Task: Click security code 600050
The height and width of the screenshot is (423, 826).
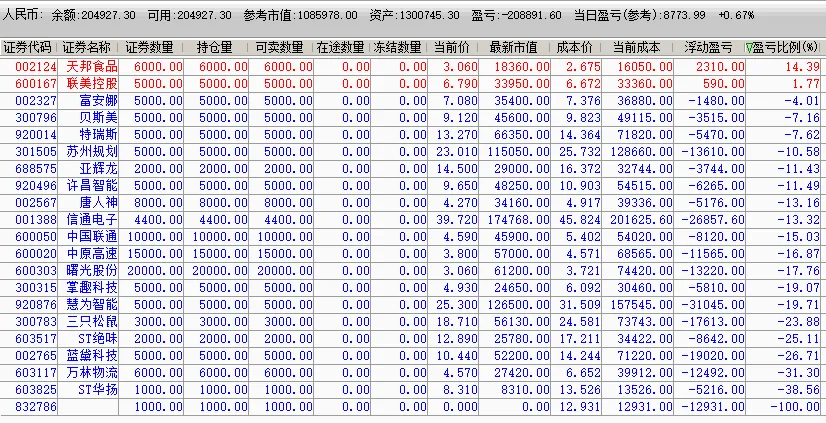Action: click(x=36, y=237)
